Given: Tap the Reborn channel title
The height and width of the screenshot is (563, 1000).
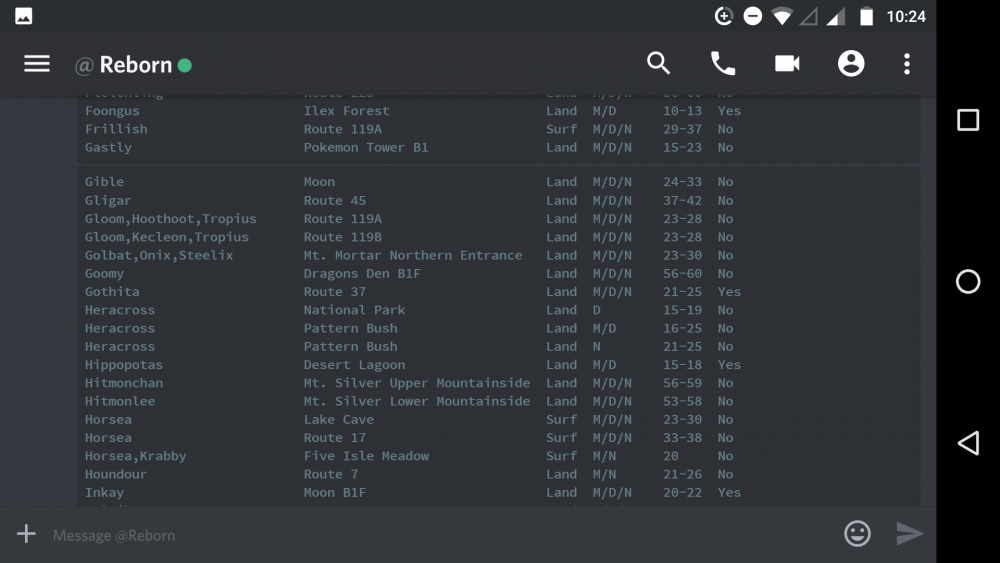Looking at the screenshot, I should coord(135,65).
